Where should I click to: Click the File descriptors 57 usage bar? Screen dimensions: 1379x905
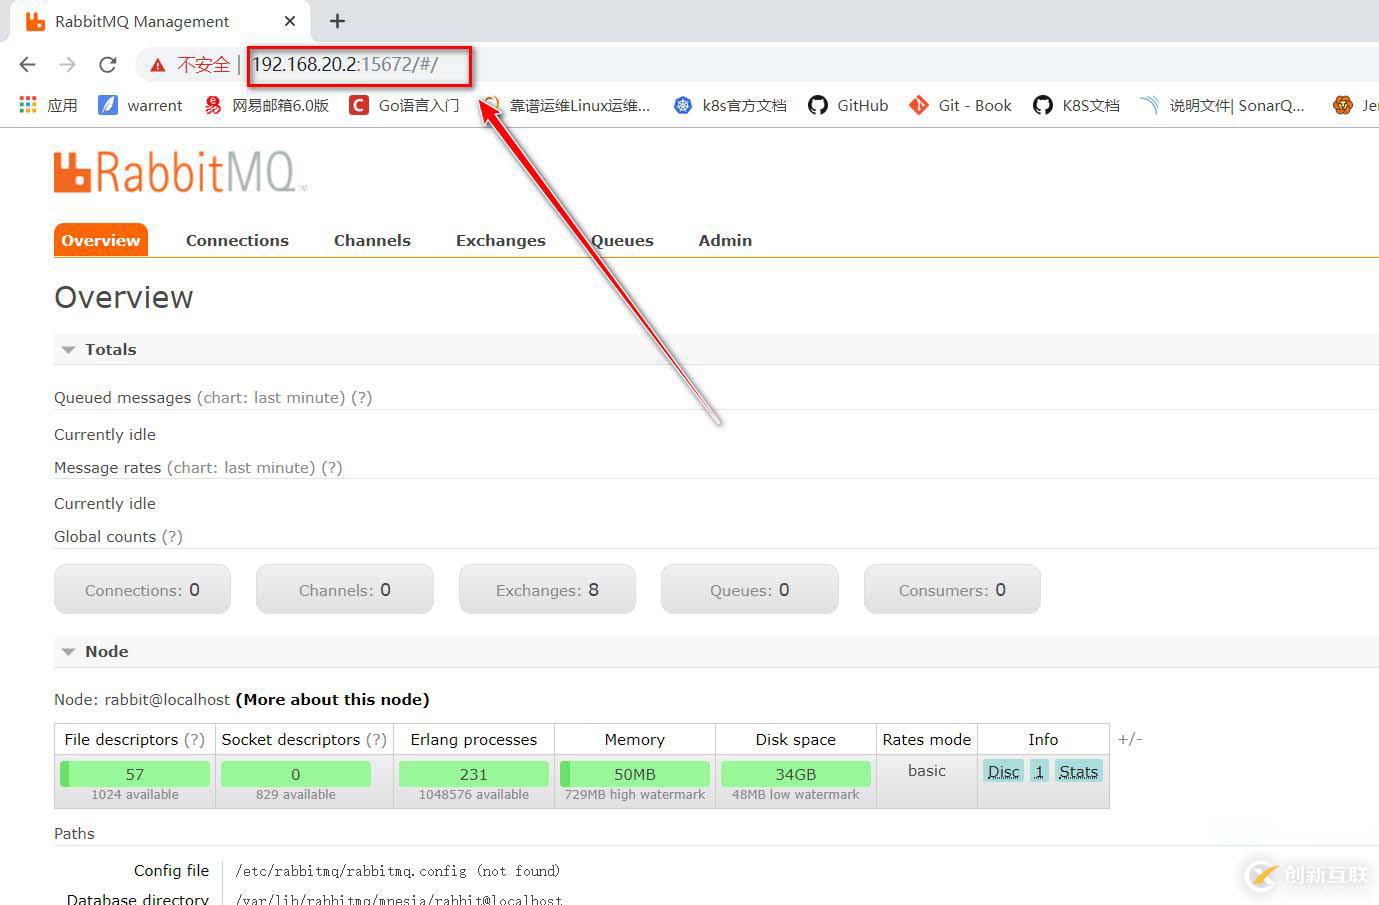[135, 774]
